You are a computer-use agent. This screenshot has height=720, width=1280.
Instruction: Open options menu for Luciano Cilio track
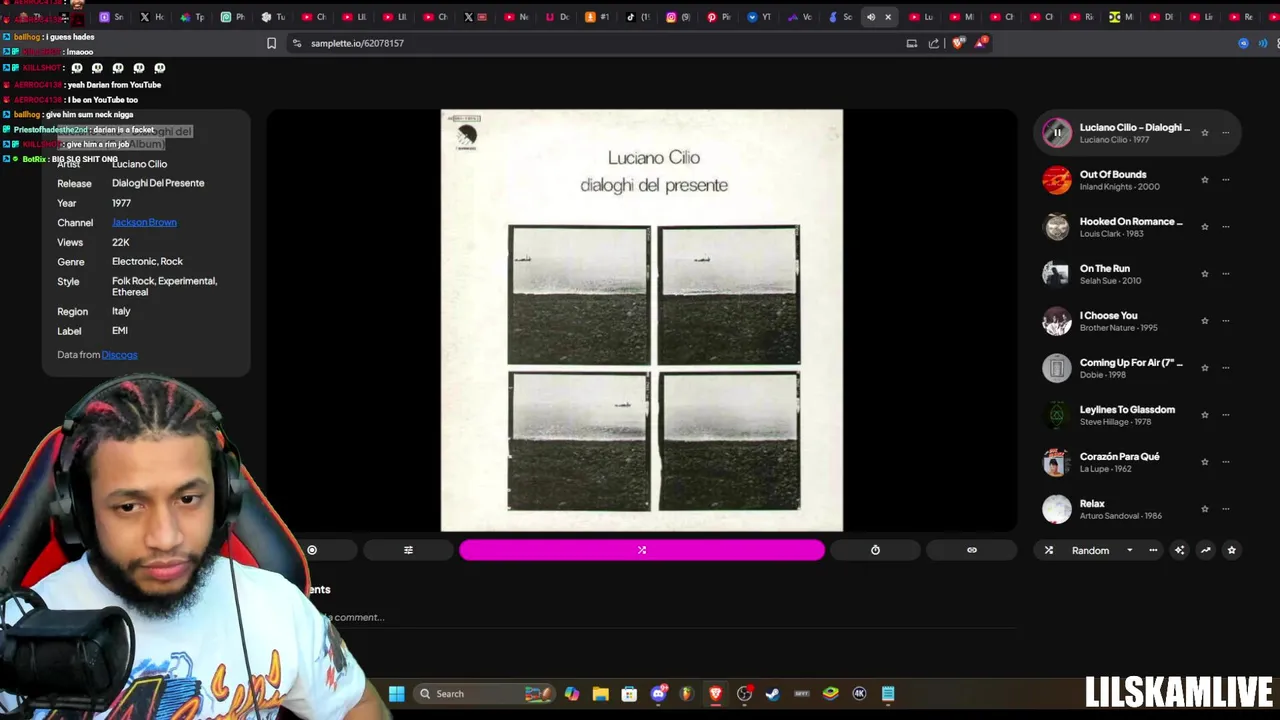point(1226,133)
